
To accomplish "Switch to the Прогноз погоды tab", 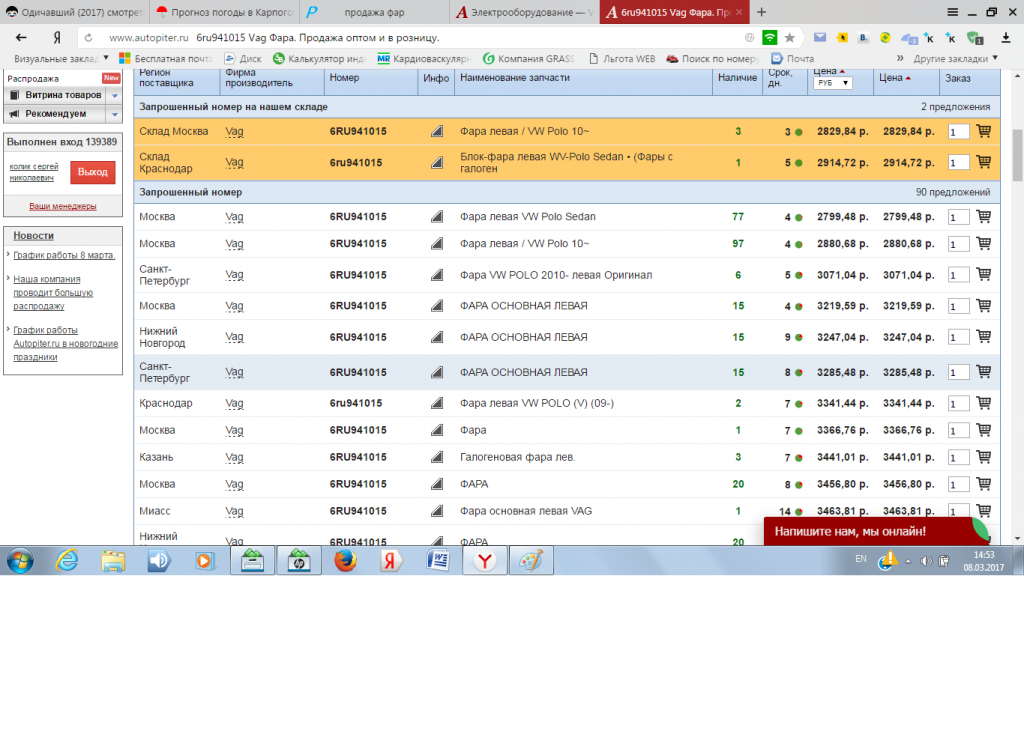I will (x=225, y=12).
